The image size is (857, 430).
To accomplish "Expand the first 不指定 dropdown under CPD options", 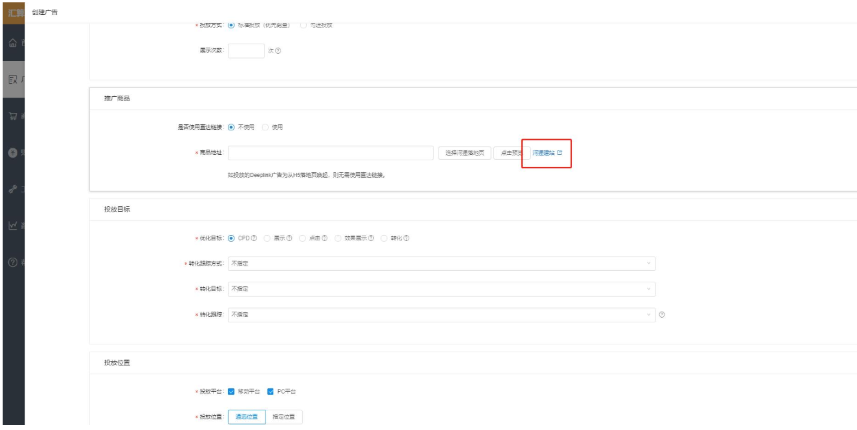I will (441, 263).
